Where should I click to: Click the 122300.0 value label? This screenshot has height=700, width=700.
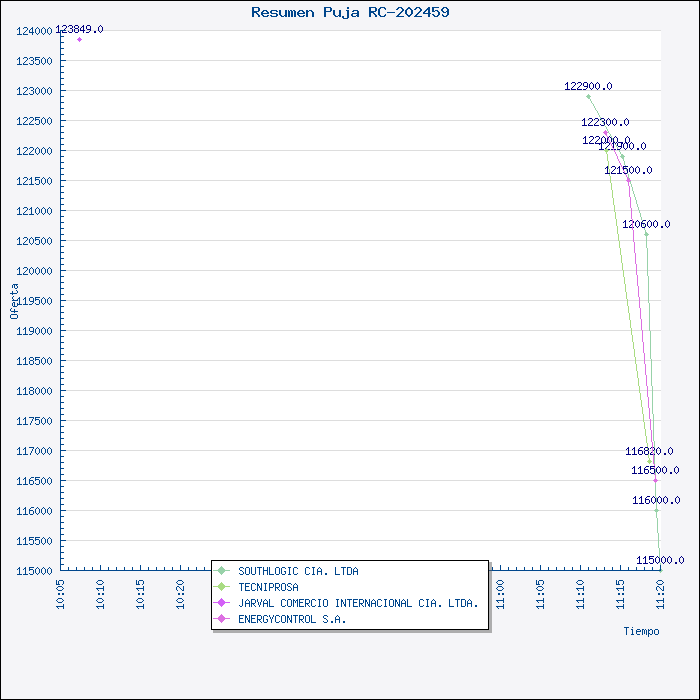click(x=605, y=122)
